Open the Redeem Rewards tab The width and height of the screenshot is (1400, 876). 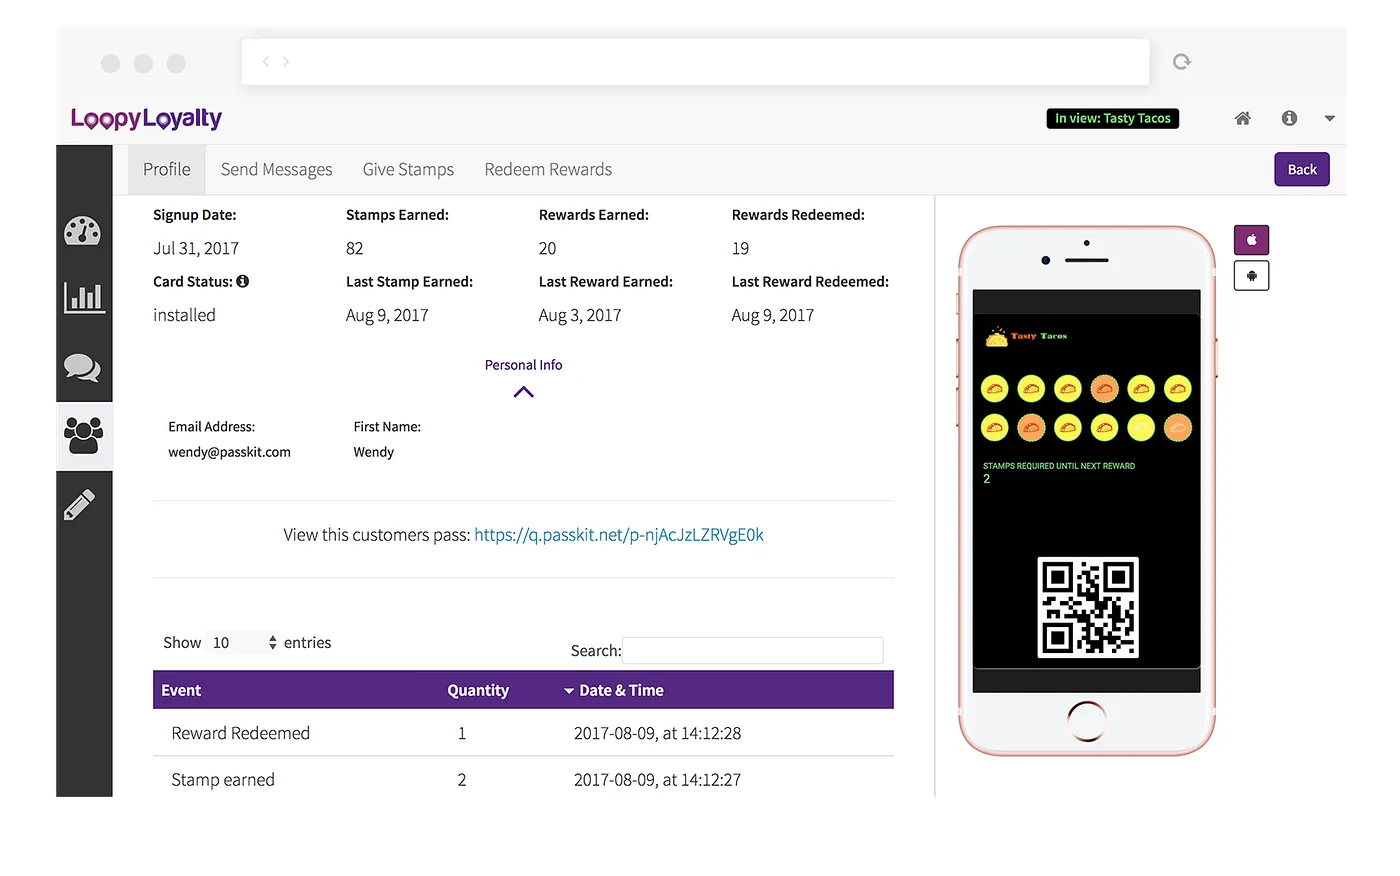point(548,170)
